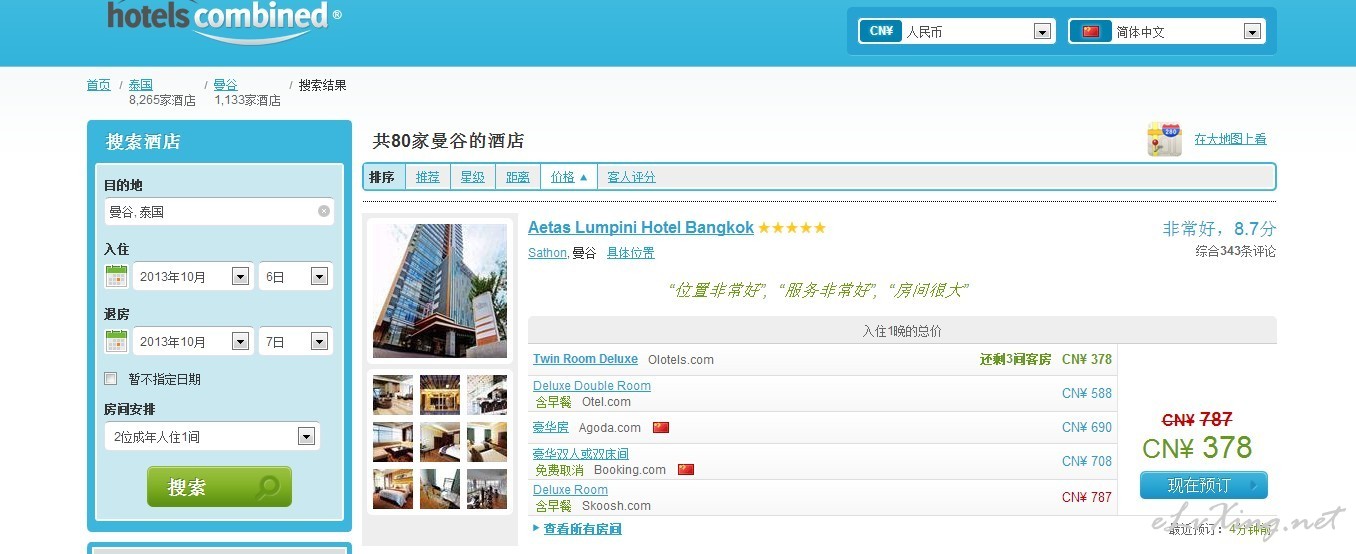The height and width of the screenshot is (554, 1356).
Task: Open the check-out calendar icon
Action: (x=116, y=341)
